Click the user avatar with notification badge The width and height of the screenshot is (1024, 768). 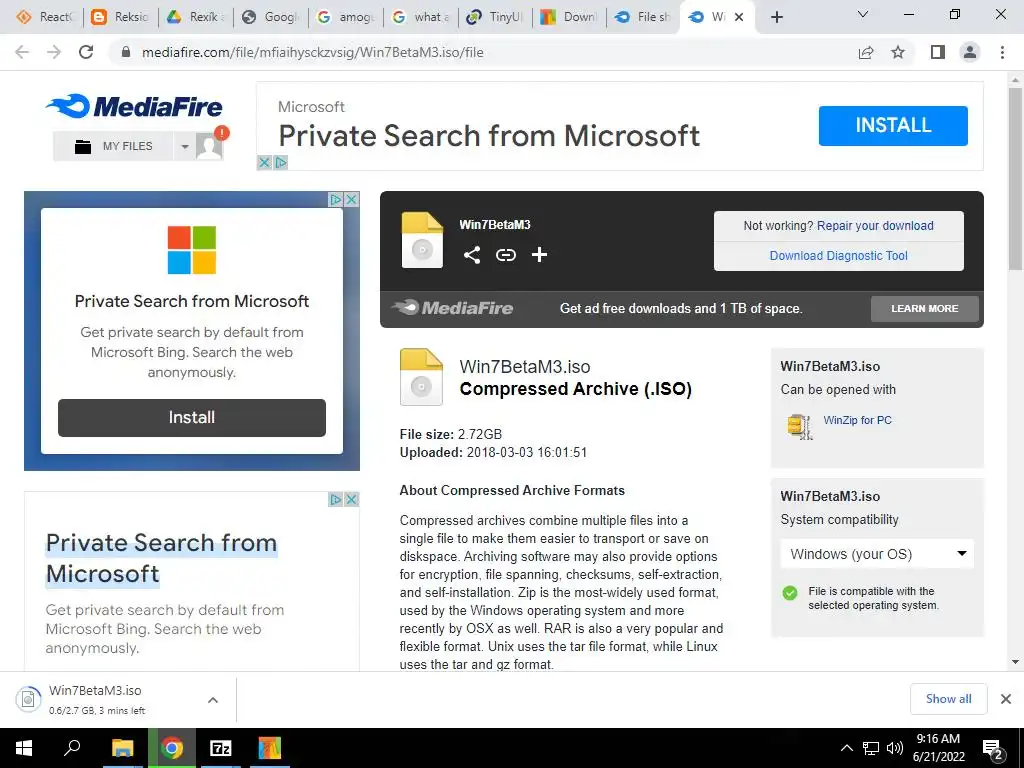point(210,145)
